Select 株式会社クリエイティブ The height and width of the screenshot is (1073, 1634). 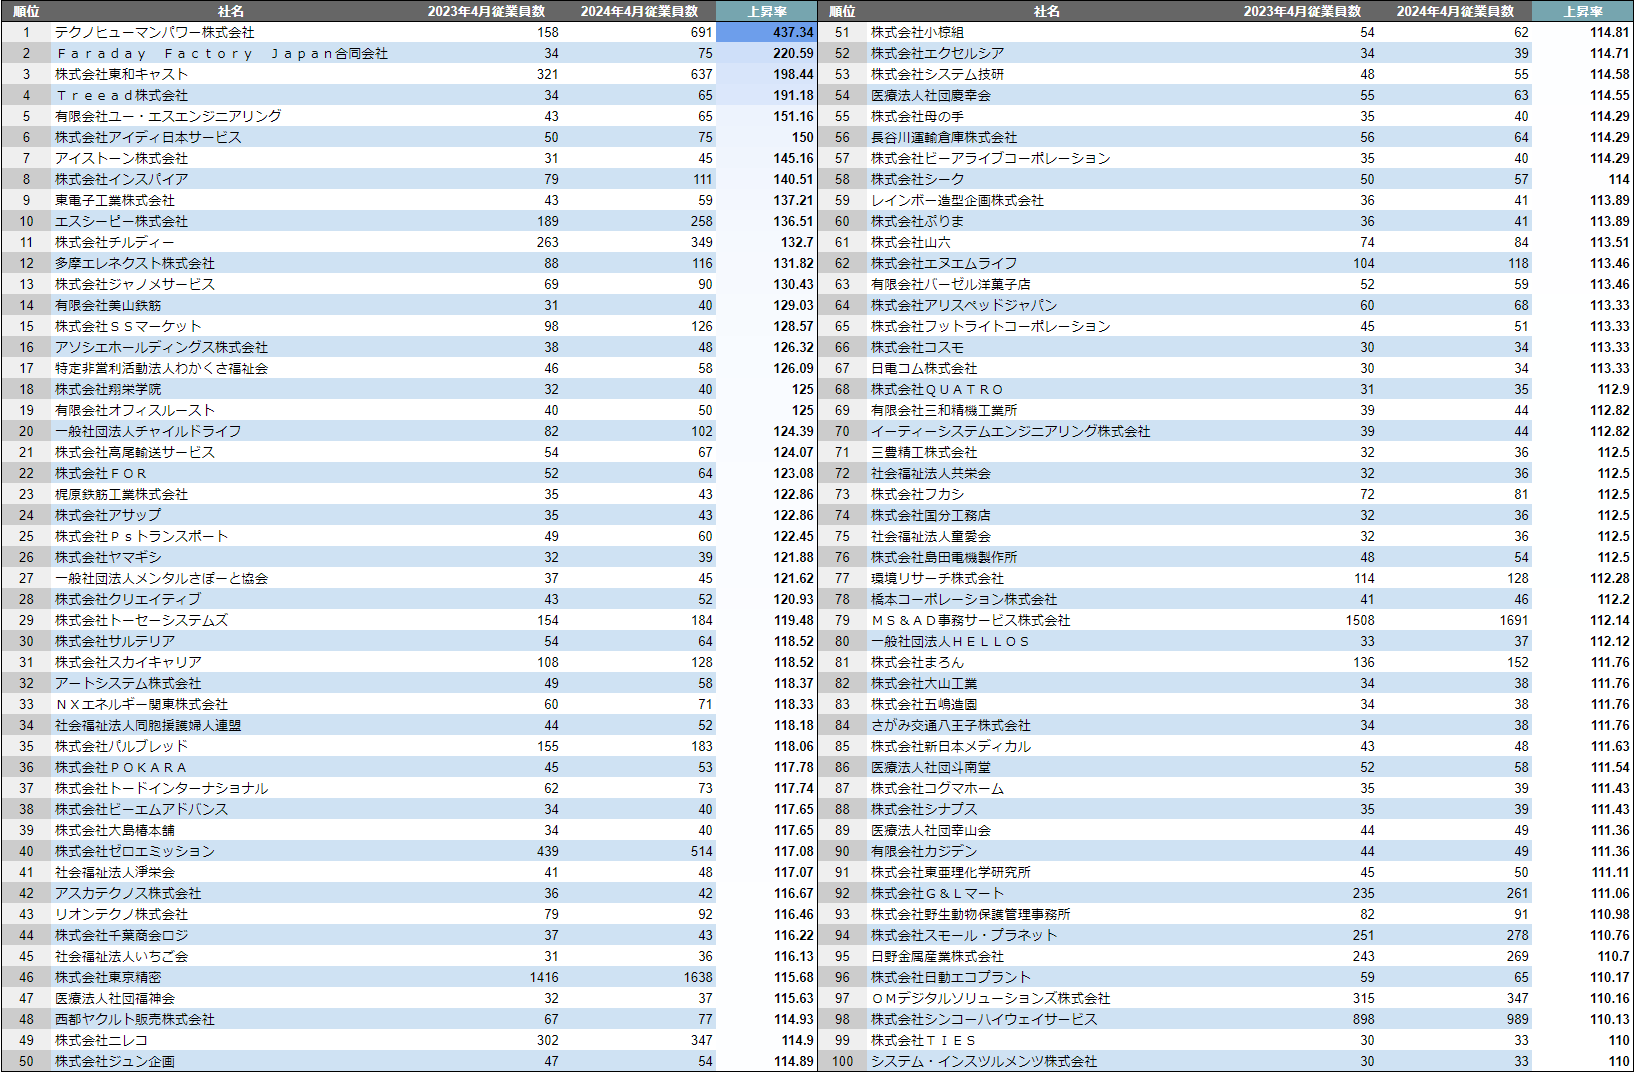[128, 599]
